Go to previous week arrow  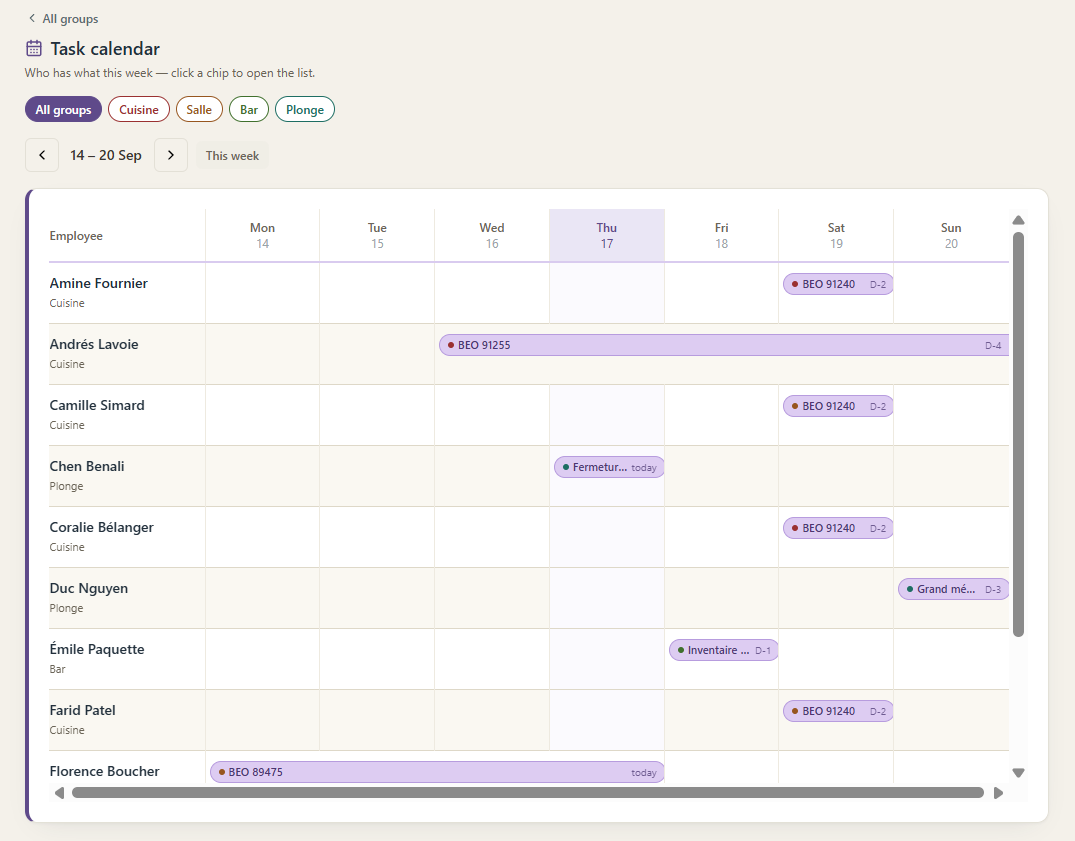click(x=42, y=155)
